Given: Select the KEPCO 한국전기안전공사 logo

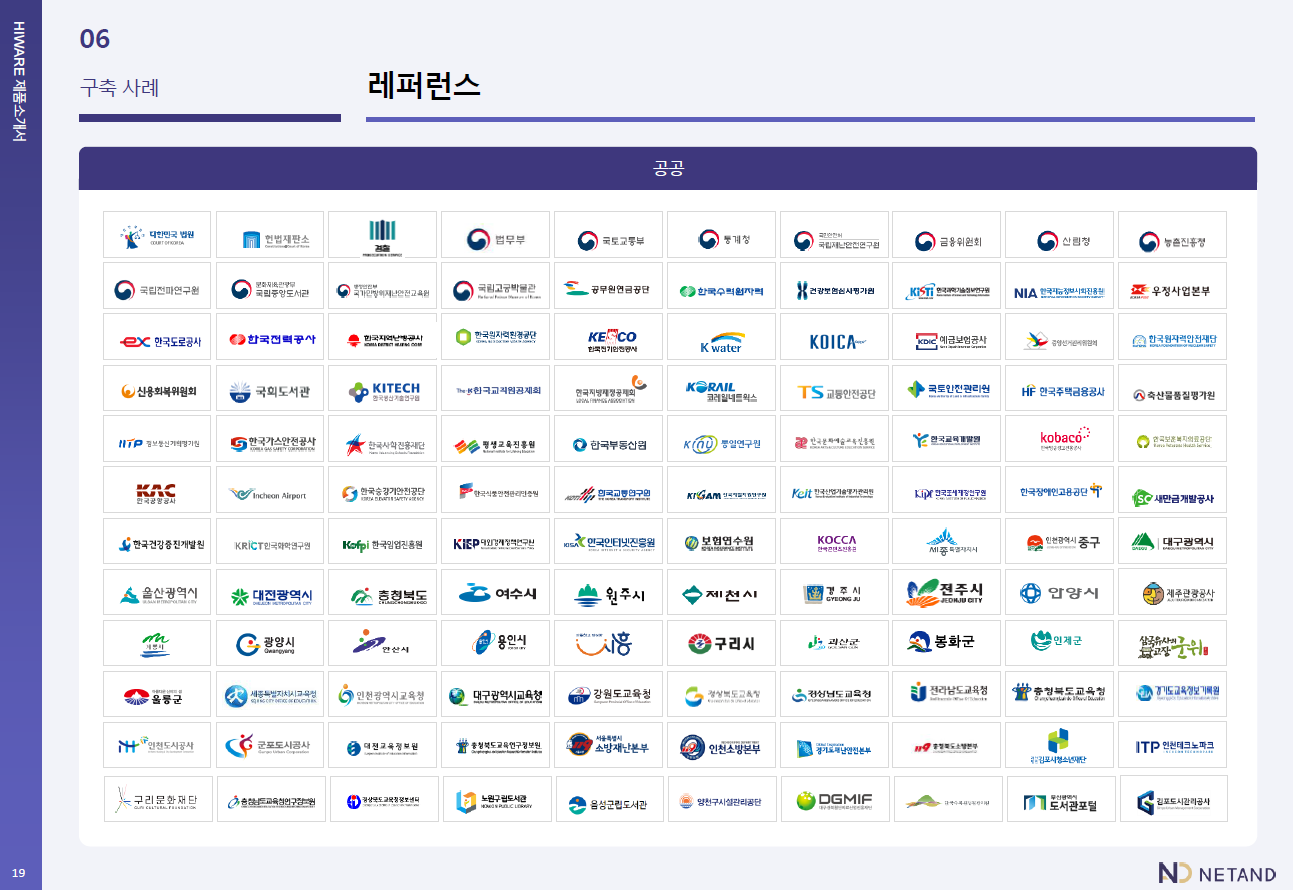Looking at the screenshot, I should coord(608,337).
